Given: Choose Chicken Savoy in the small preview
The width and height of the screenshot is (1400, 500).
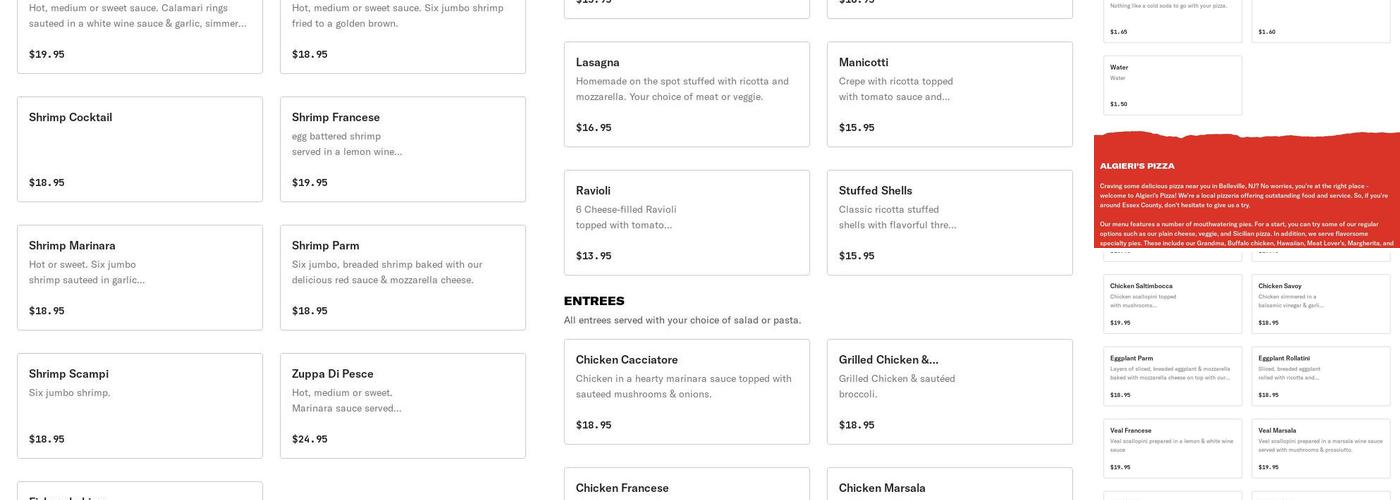Looking at the screenshot, I should 1320,304.
